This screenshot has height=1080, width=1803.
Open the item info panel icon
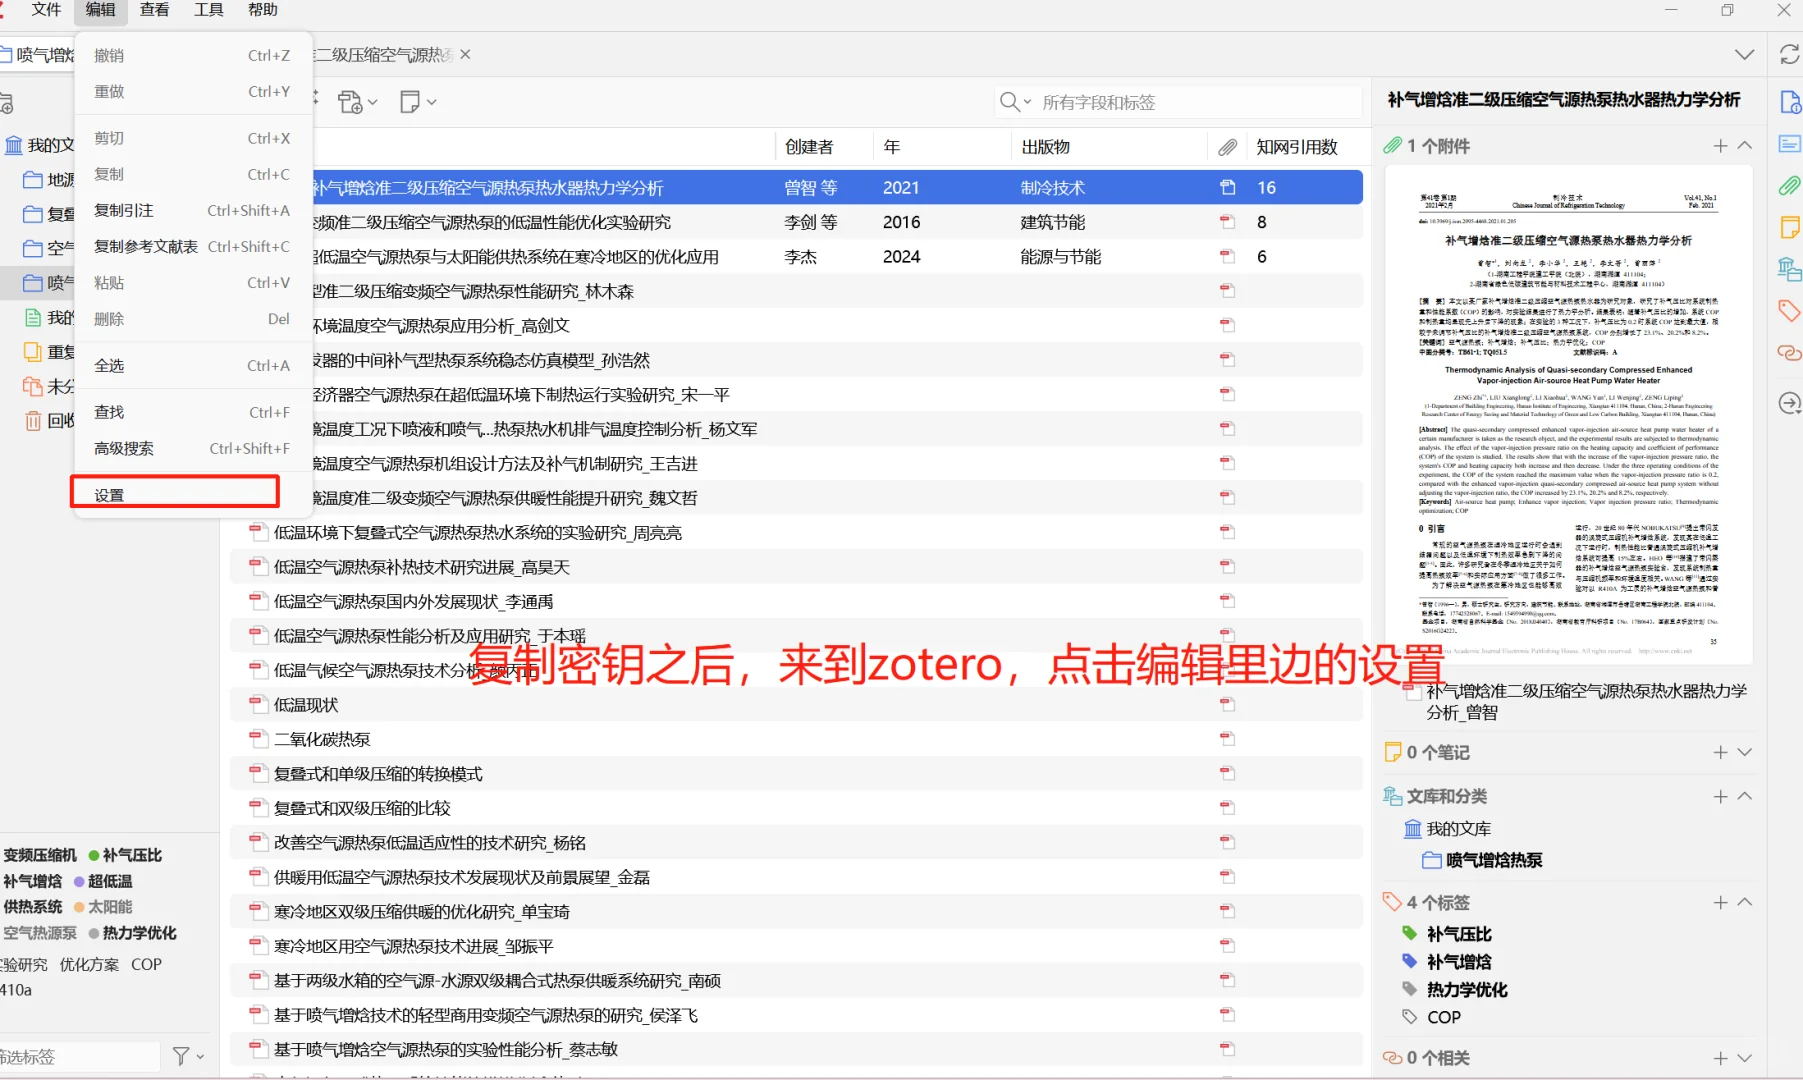click(1789, 101)
